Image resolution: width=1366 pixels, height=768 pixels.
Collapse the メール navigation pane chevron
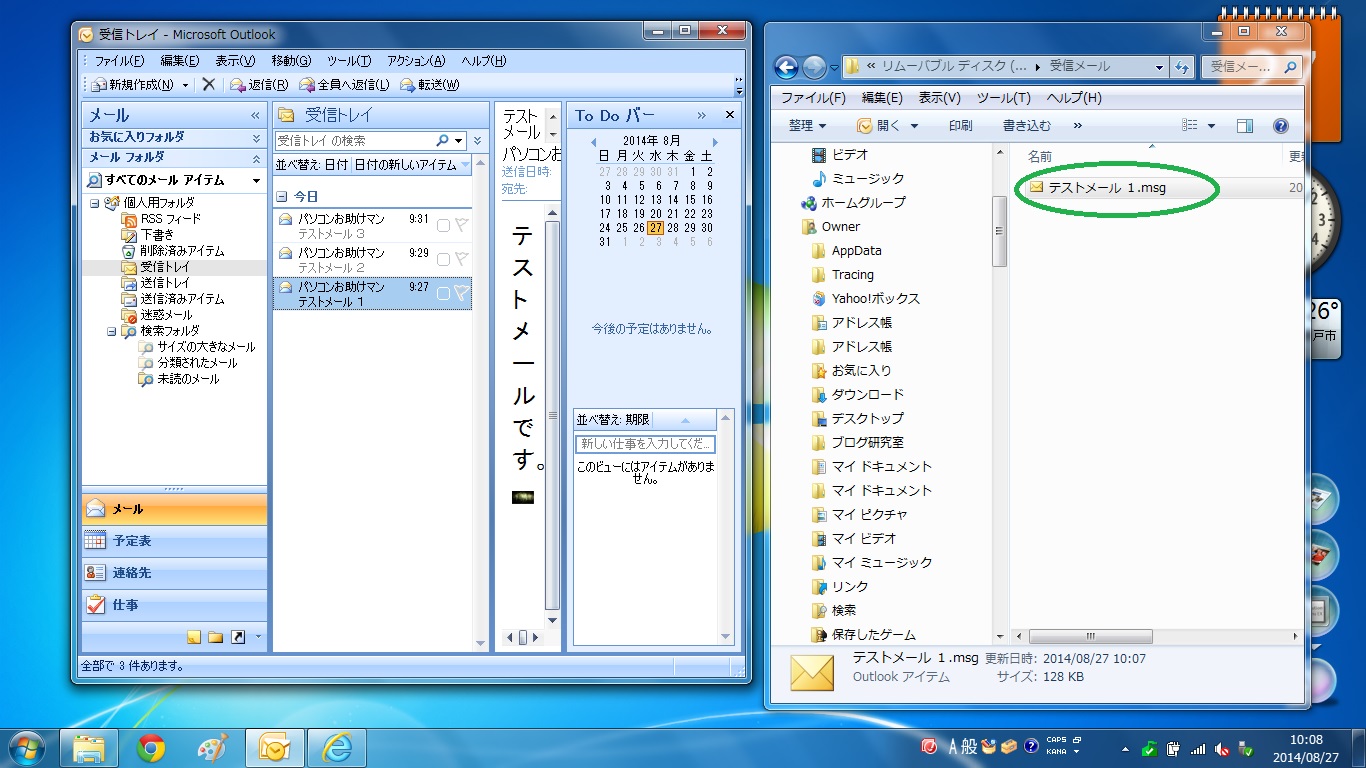tap(256, 116)
